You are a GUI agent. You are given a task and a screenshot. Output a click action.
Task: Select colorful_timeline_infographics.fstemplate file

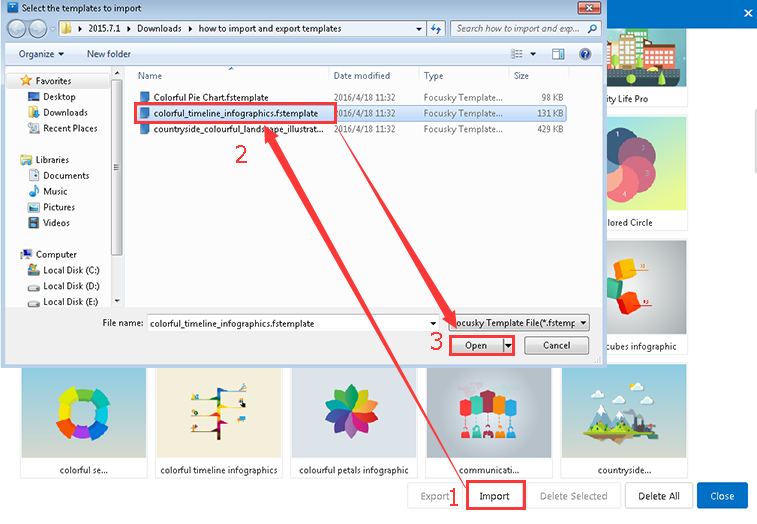pyautogui.click(x=350, y=113)
